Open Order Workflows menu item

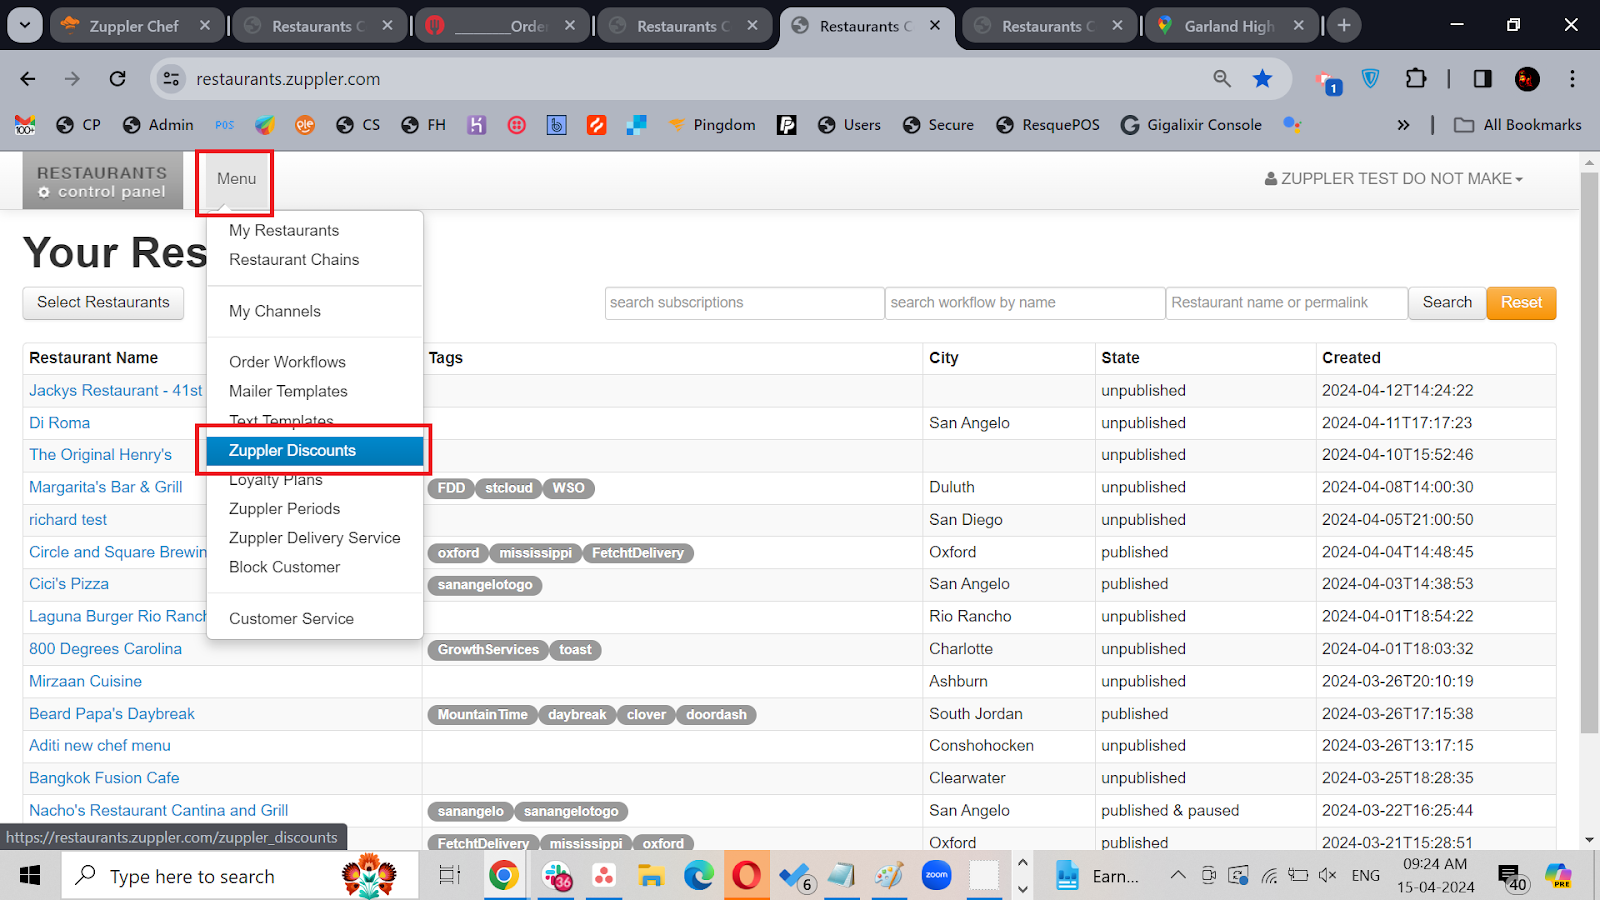(287, 362)
